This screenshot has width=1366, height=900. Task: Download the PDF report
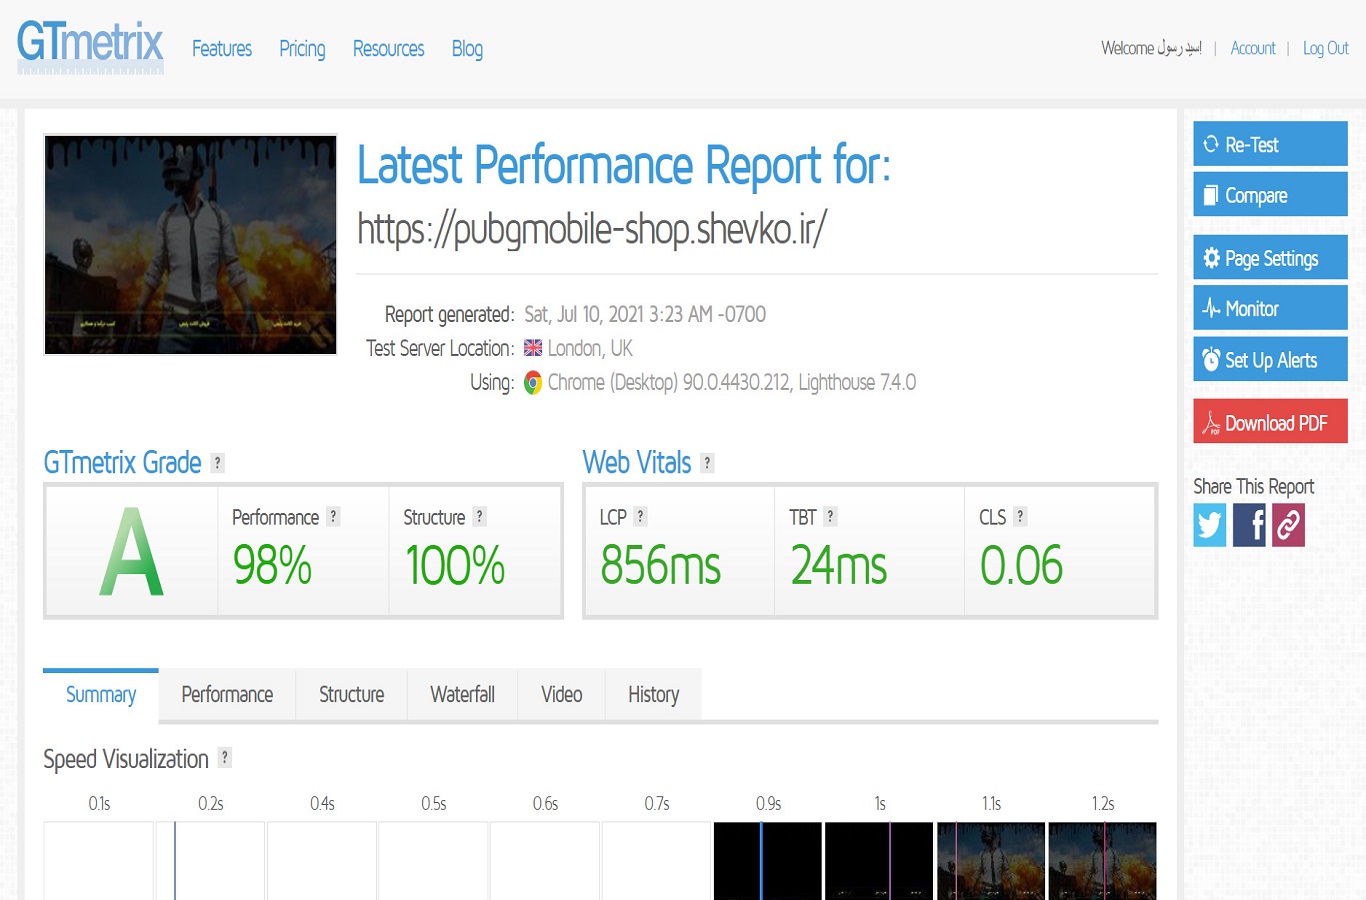(x=1270, y=422)
